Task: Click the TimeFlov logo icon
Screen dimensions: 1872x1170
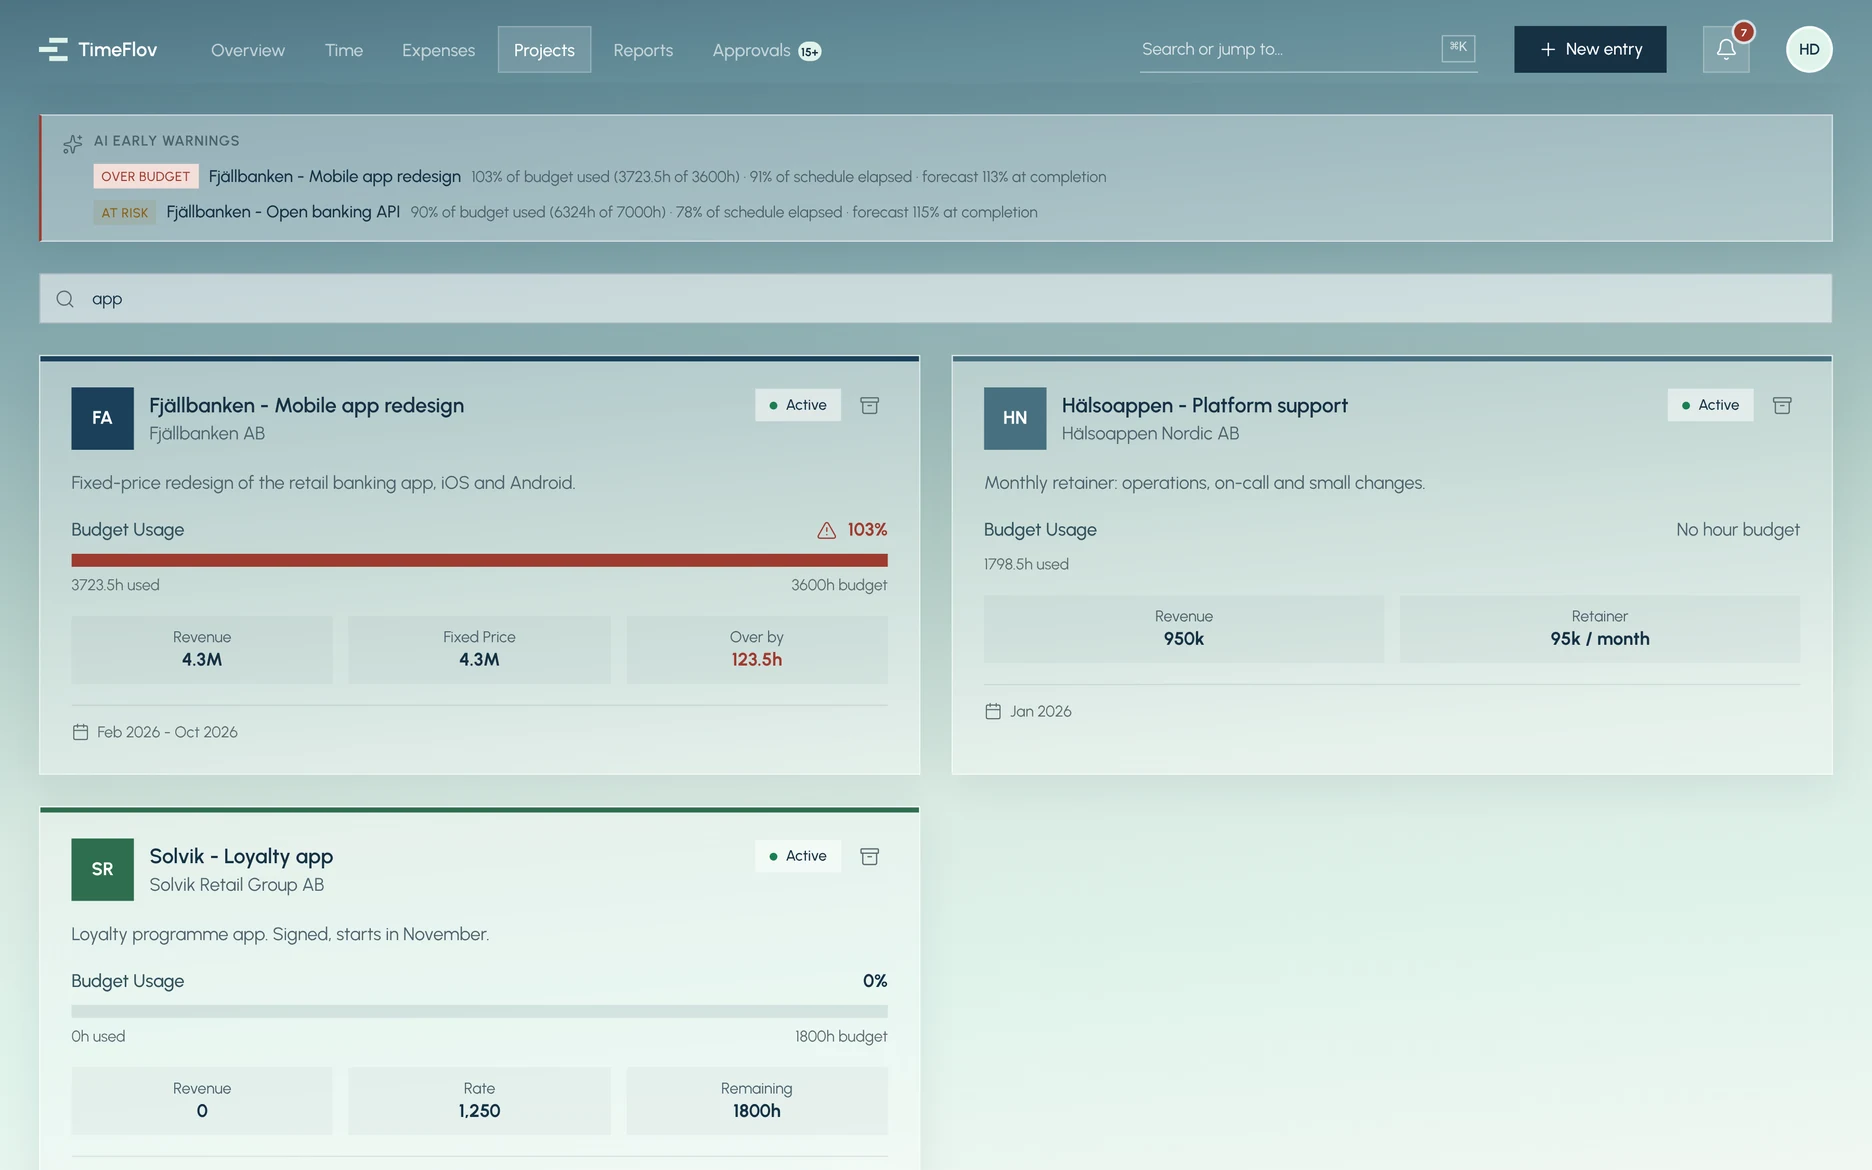Action: coord(53,49)
